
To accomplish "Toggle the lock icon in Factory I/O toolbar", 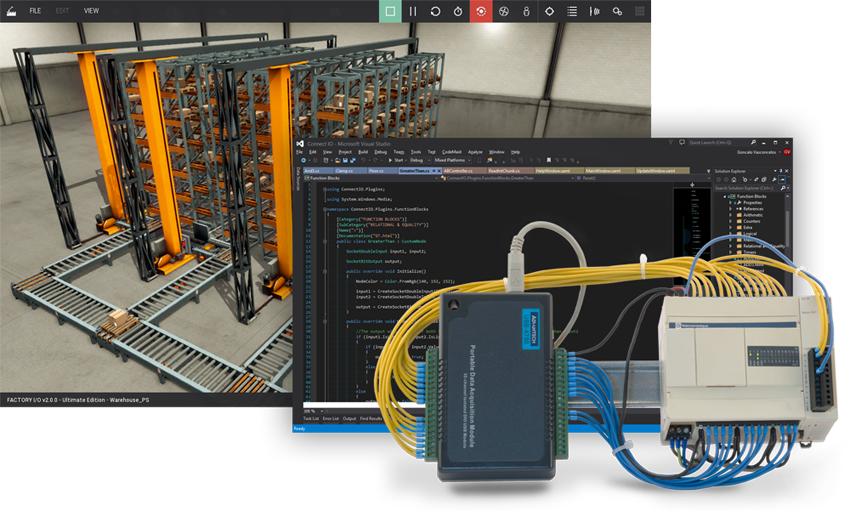I will pos(526,11).
